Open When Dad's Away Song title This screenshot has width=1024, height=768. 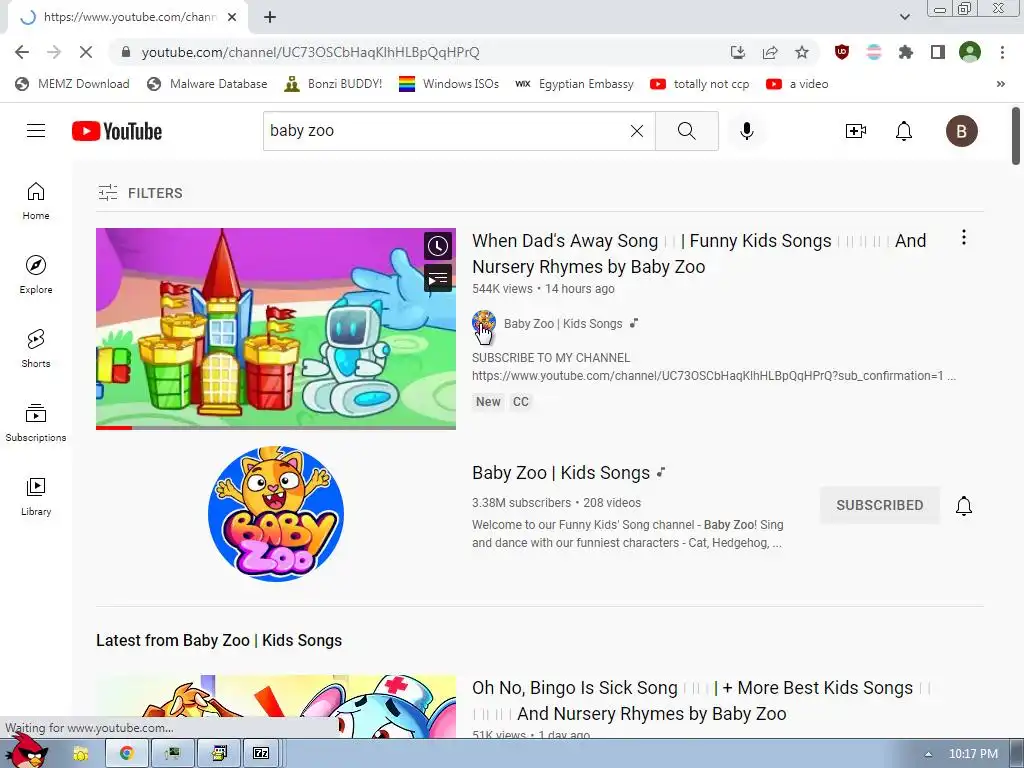click(699, 253)
